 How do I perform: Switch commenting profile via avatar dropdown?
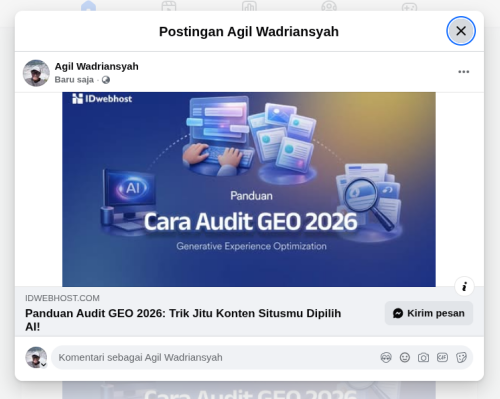pyautogui.click(x=36, y=358)
